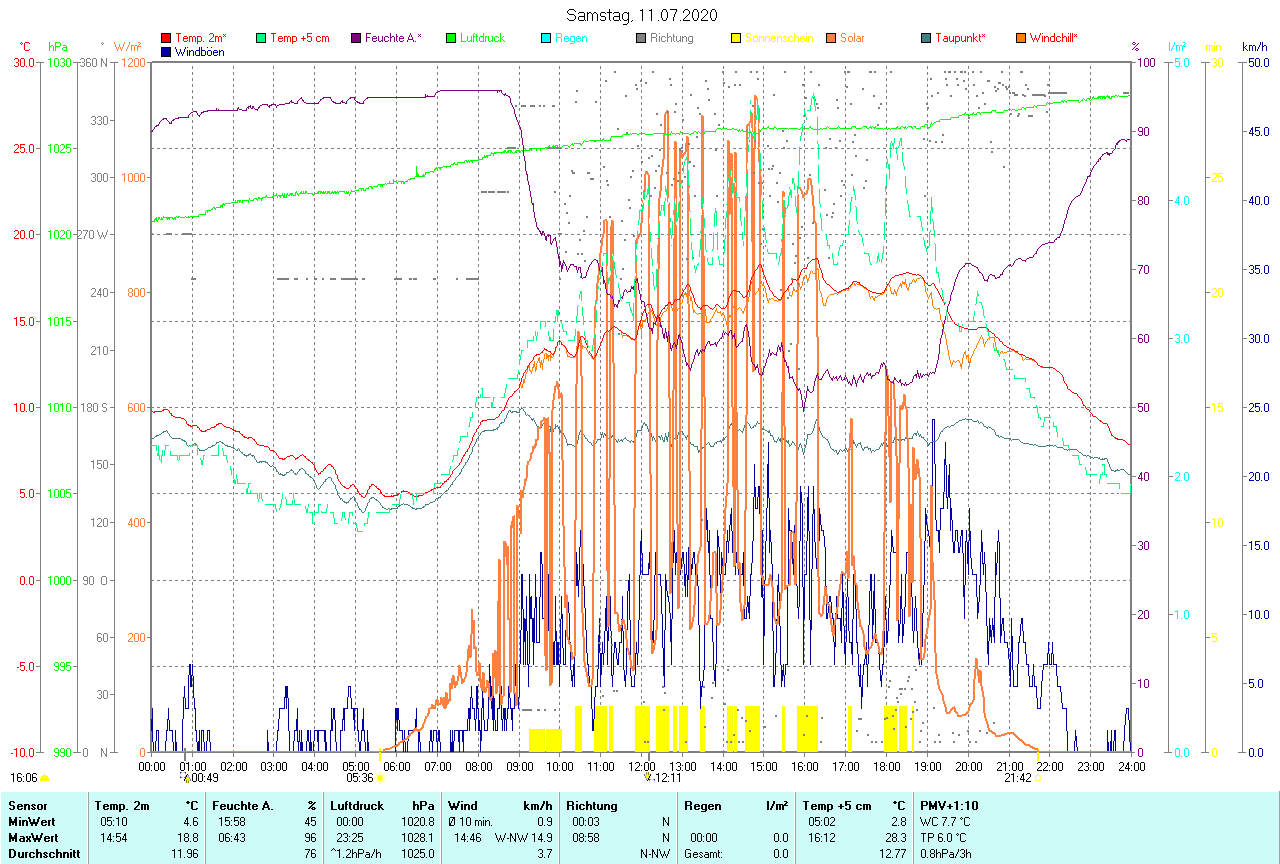Click the ground average value 12.77
Image resolution: width=1280 pixels, height=864 pixels.
(x=892, y=854)
